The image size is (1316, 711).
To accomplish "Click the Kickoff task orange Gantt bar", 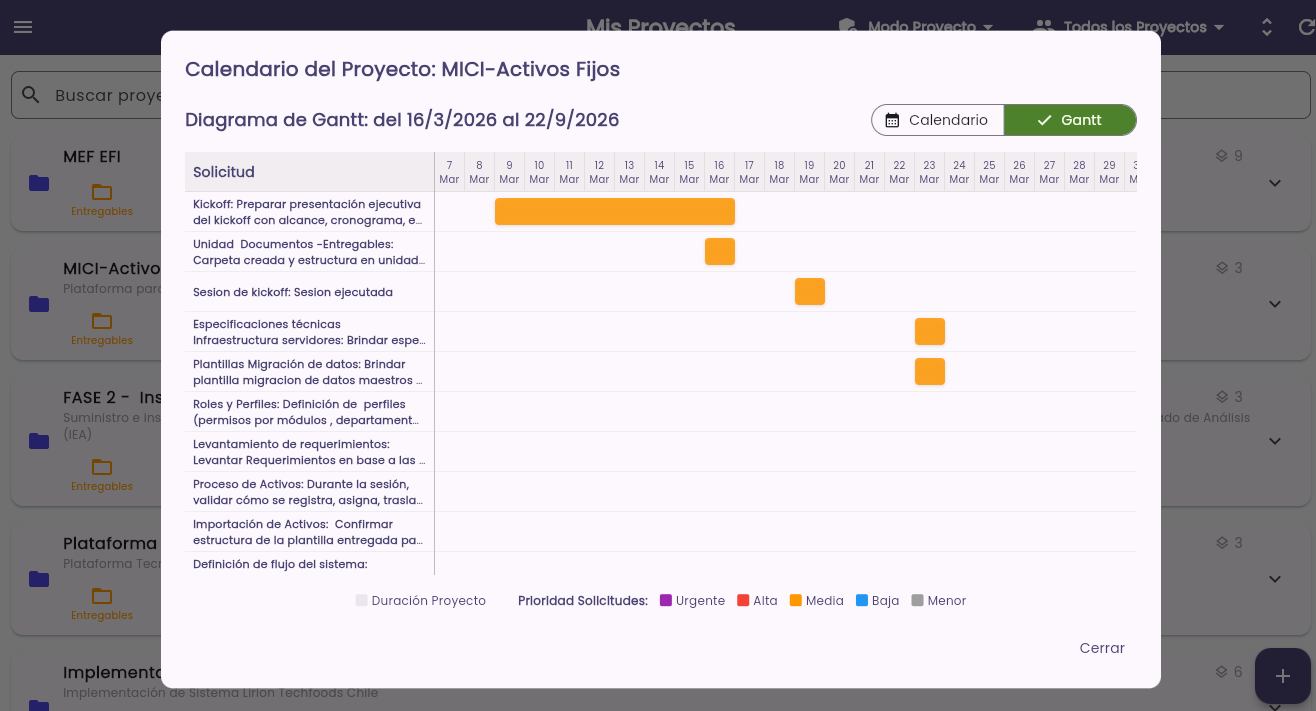I will tap(615, 212).
